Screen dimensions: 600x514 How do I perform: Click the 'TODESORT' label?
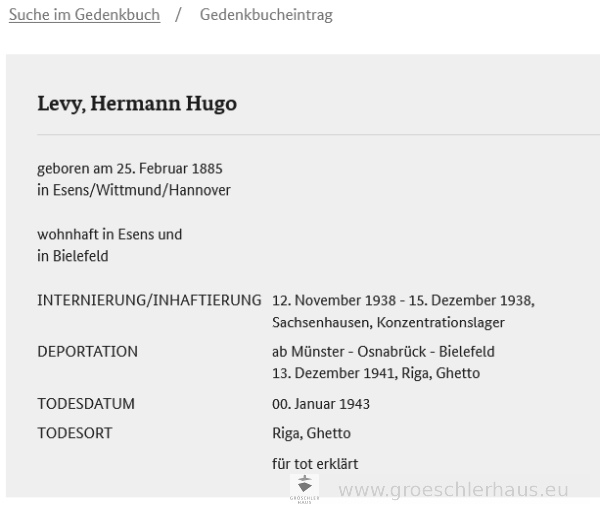tap(75, 433)
